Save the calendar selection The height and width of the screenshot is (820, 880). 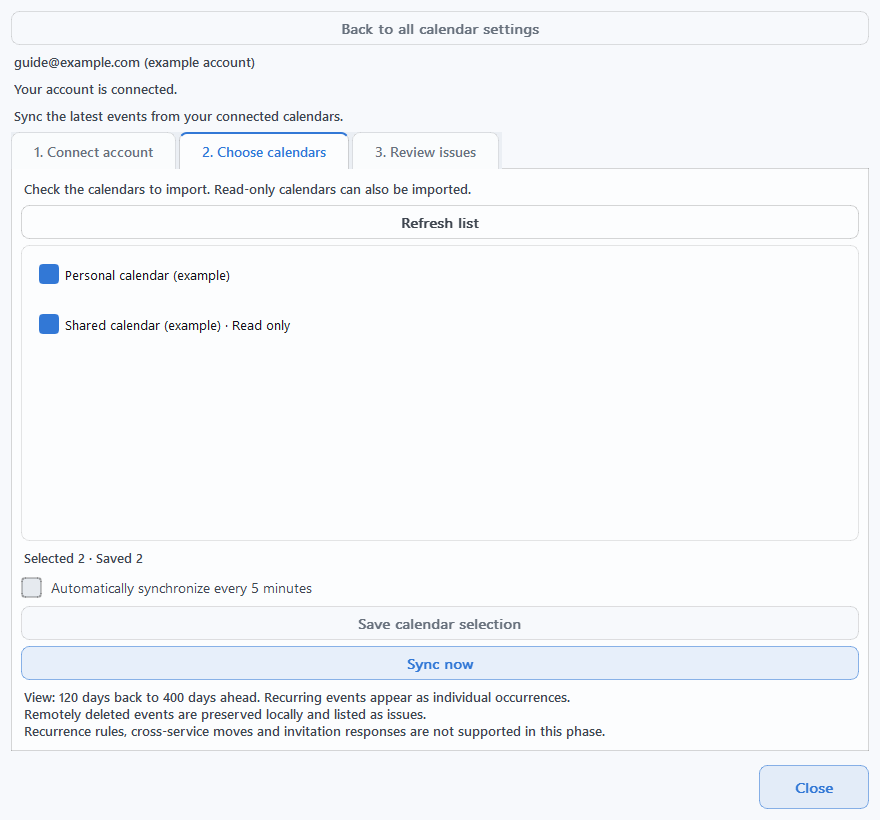tap(440, 624)
